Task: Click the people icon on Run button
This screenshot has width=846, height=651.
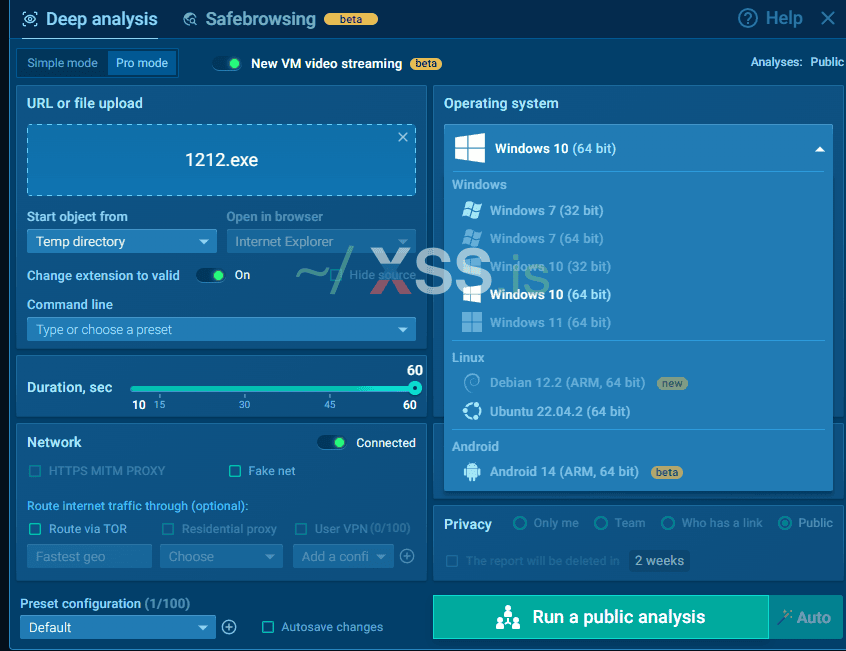Action: coord(508,617)
